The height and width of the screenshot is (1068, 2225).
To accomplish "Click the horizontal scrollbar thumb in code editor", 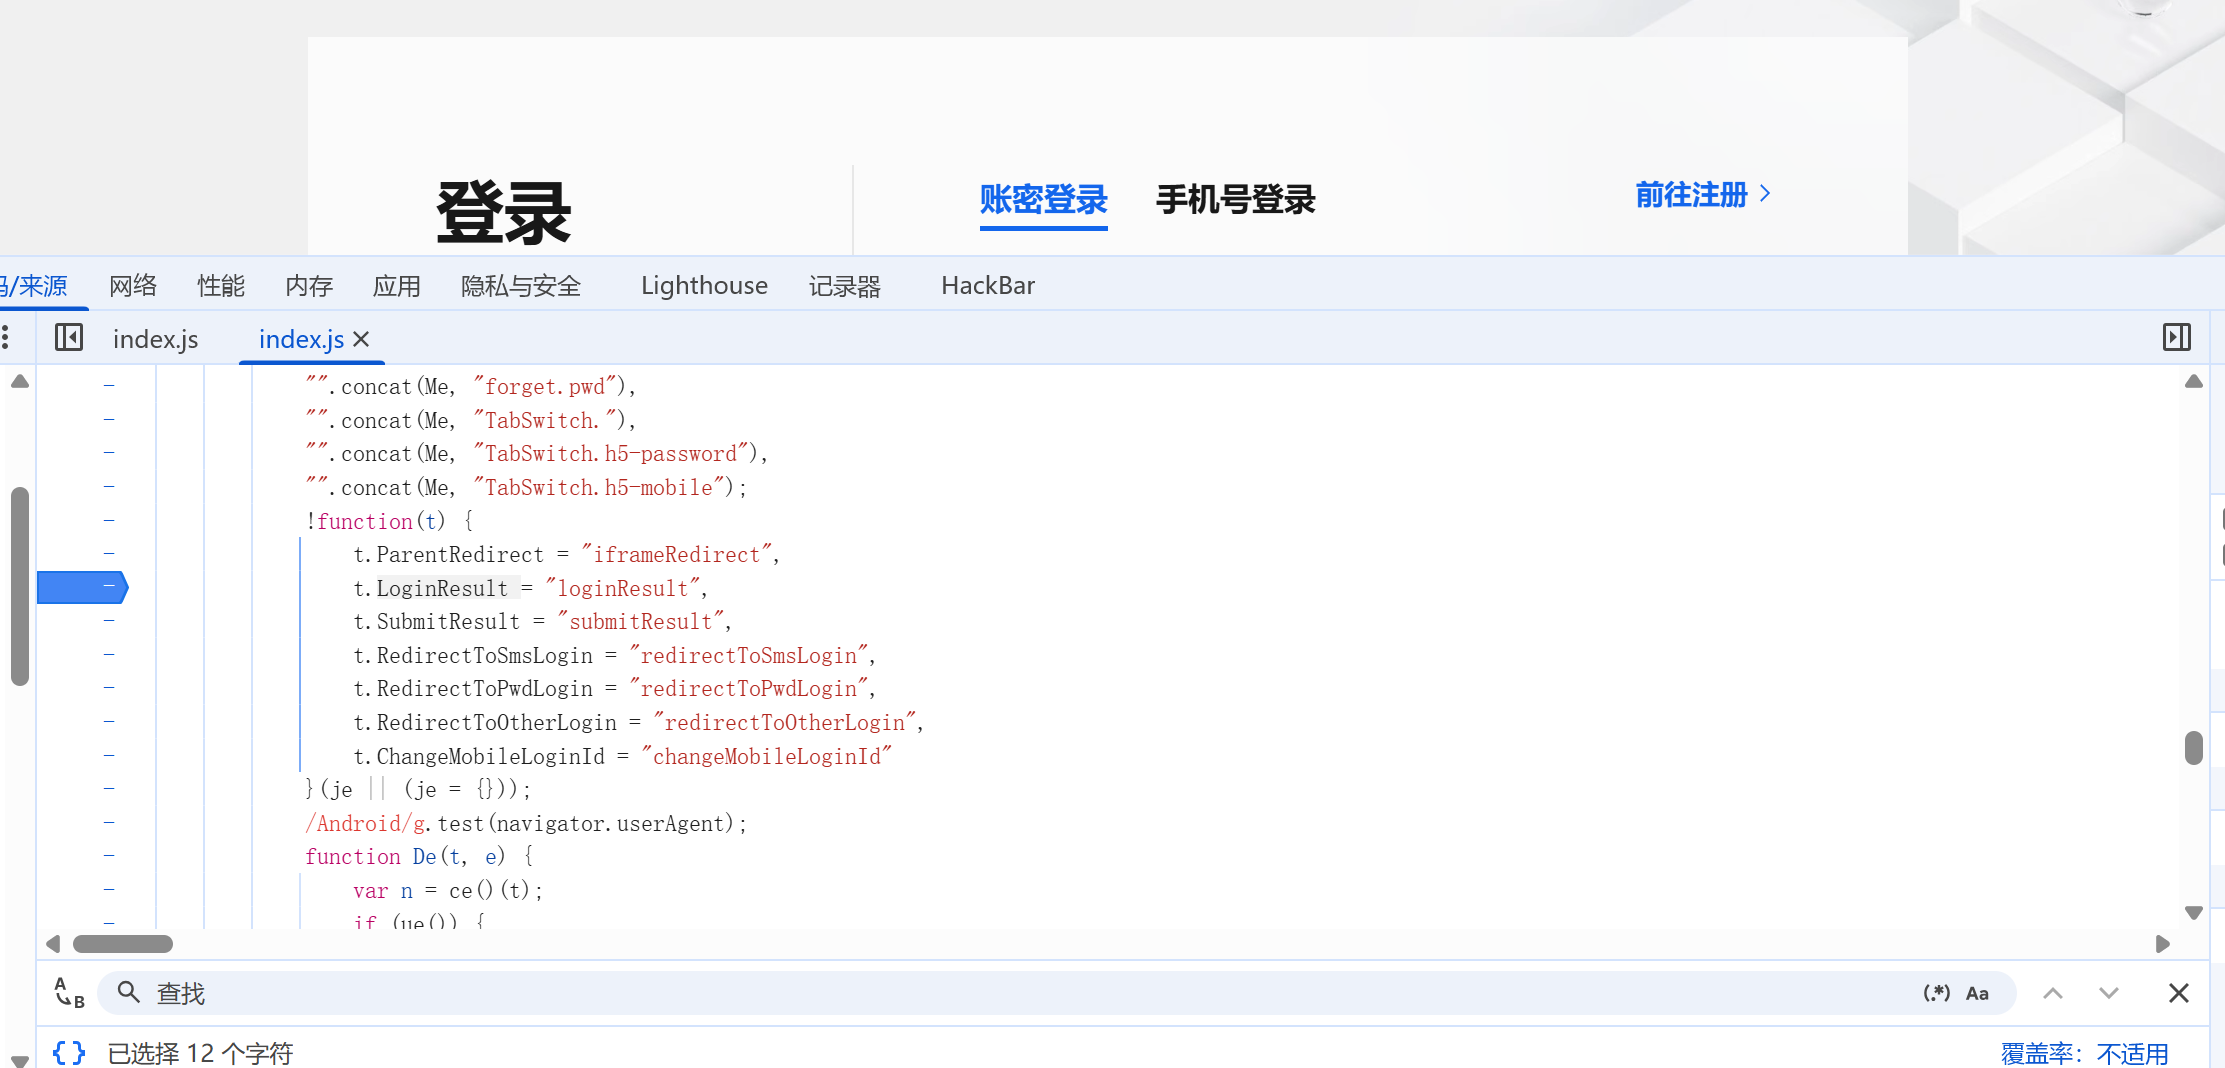I will click(x=123, y=944).
